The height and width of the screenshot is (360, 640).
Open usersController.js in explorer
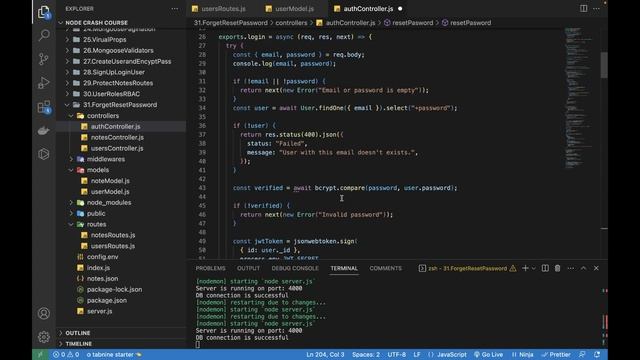[x=121, y=148]
